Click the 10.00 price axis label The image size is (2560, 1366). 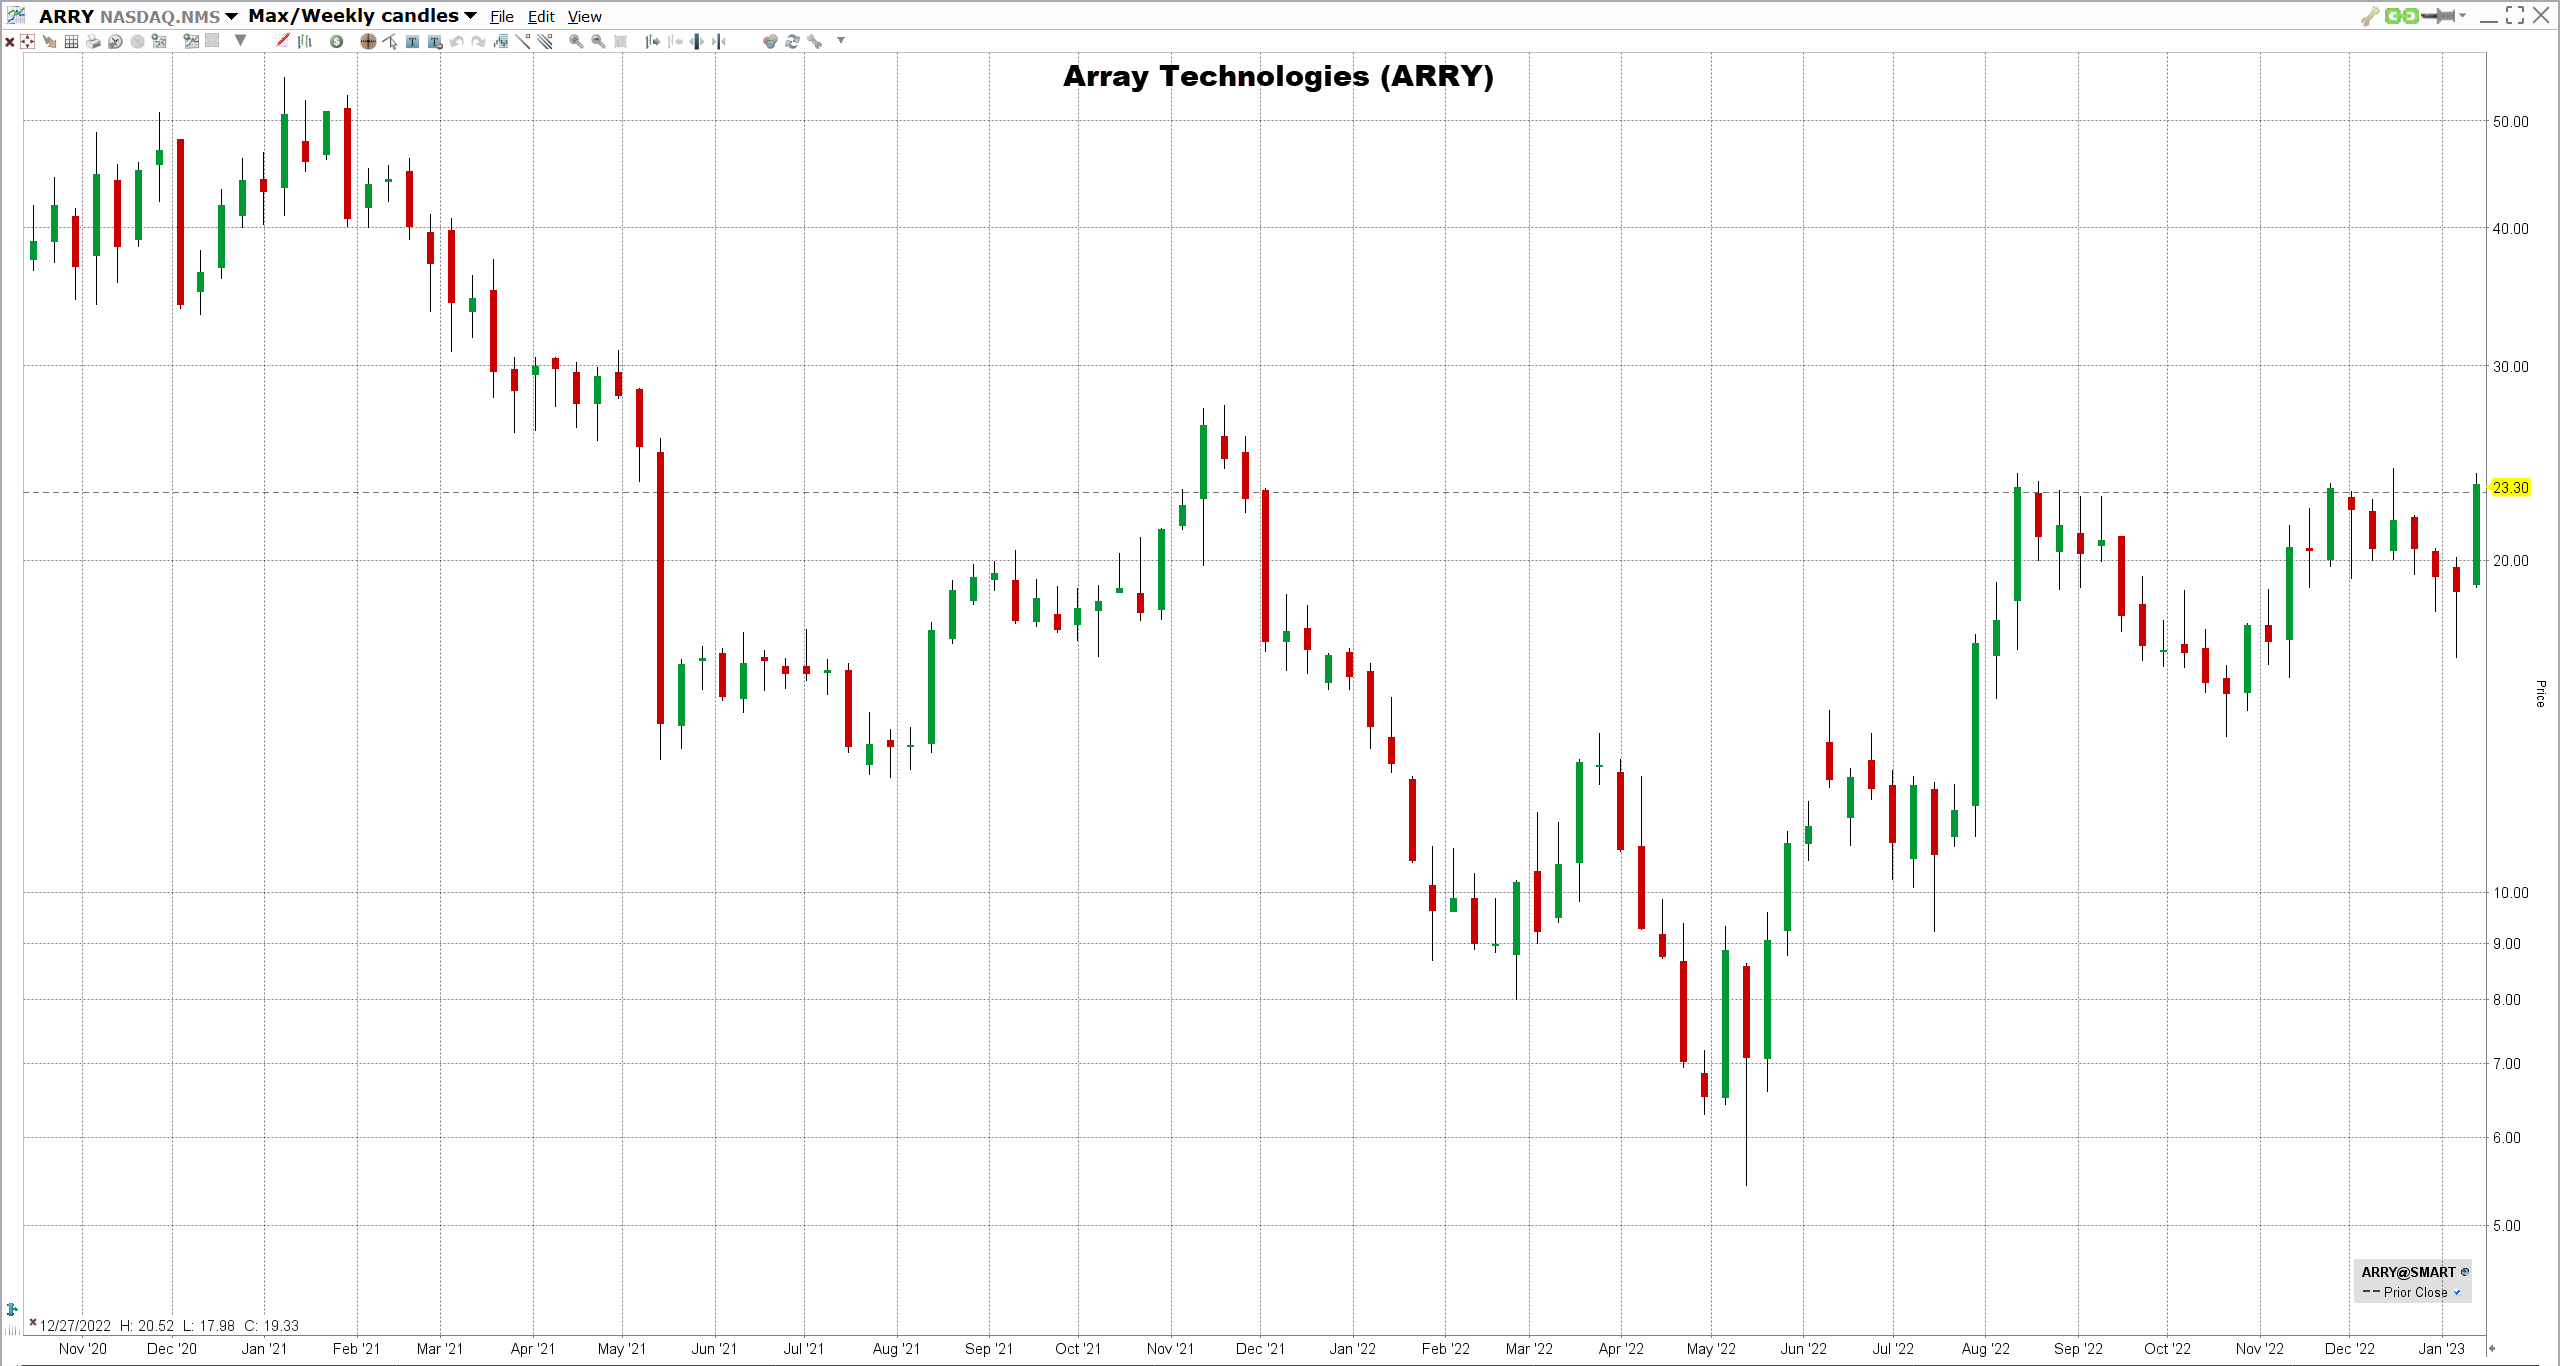pyautogui.click(x=2510, y=892)
